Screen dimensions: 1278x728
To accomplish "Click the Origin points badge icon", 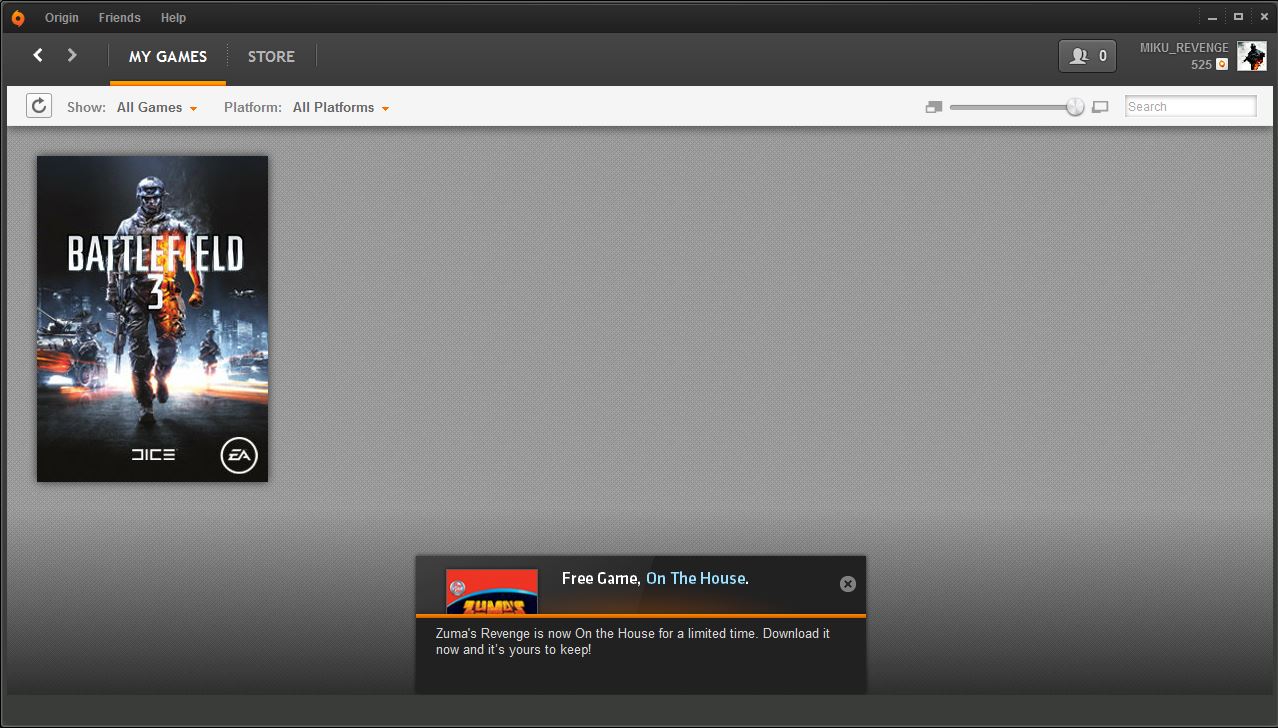I will 1221,64.
